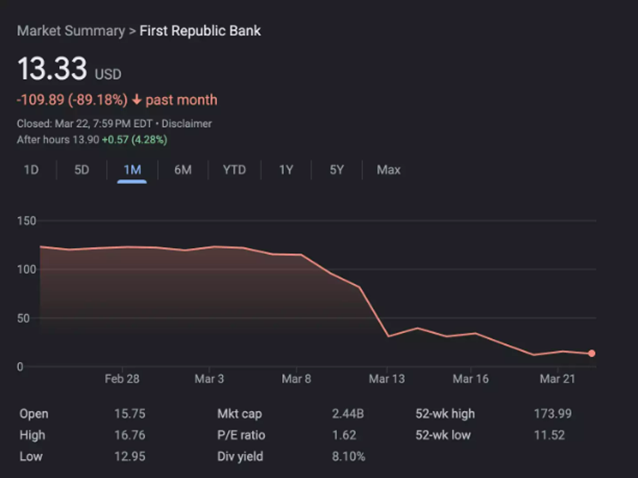Select the 5Y time range

tap(337, 170)
